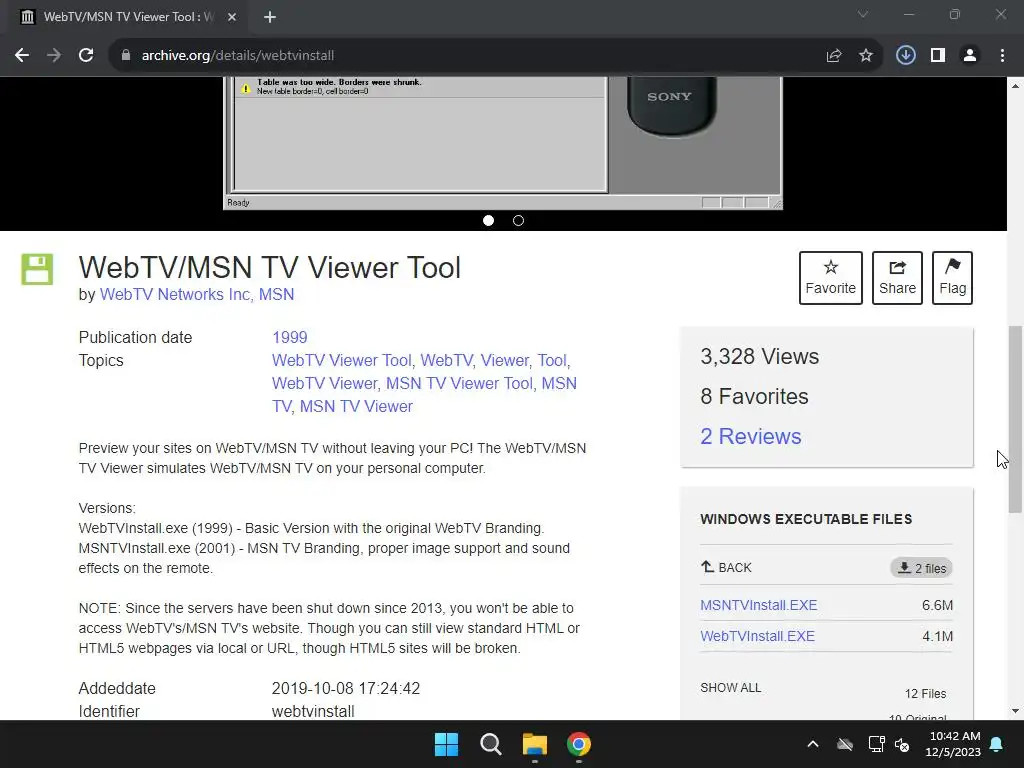Viewport: 1024px width, 768px height.
Task: Toggle the Chrome side panel
Action: point(938,56)
